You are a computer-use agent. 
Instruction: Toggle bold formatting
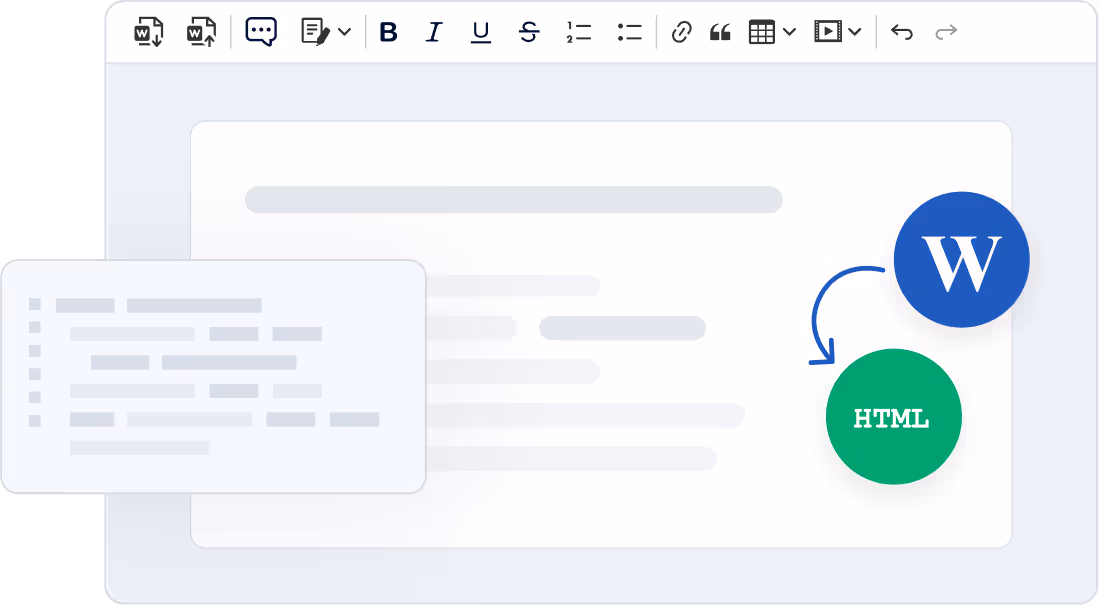click(x=389, y=32)
